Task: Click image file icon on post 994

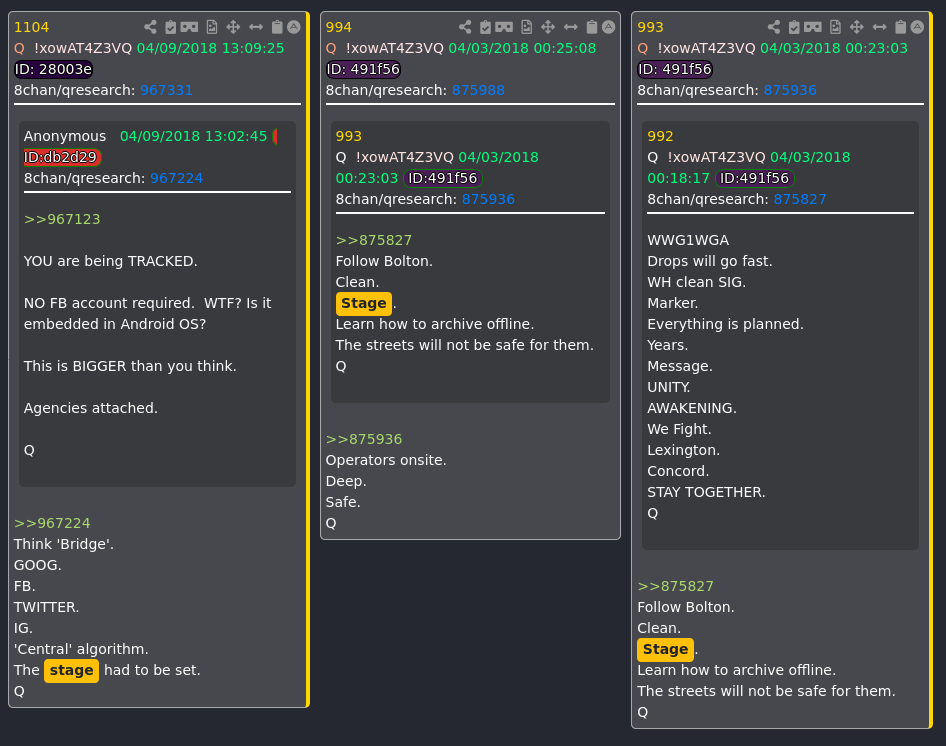Action: [527, 27]
